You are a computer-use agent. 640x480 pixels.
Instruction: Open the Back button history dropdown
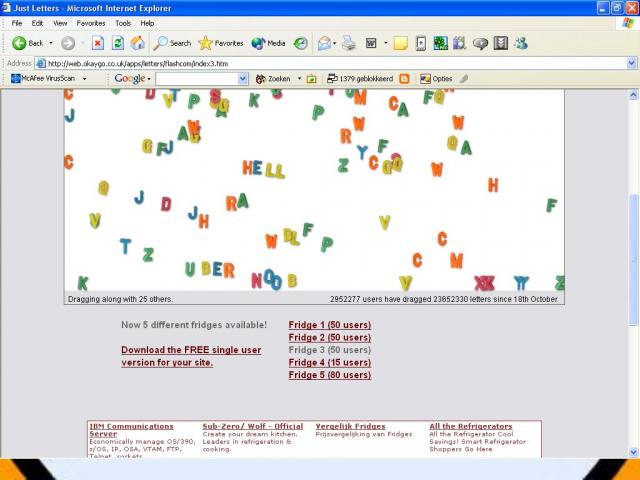point(51,43)
